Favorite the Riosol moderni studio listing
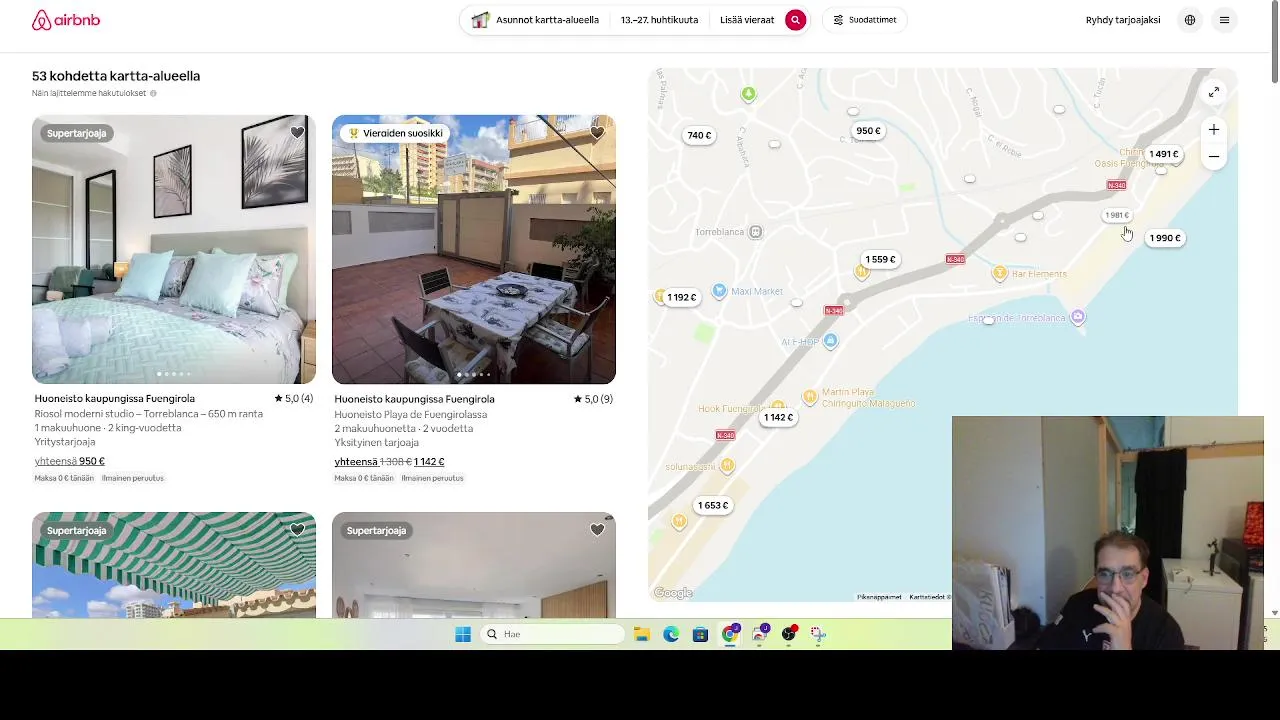 click(297, 133)
